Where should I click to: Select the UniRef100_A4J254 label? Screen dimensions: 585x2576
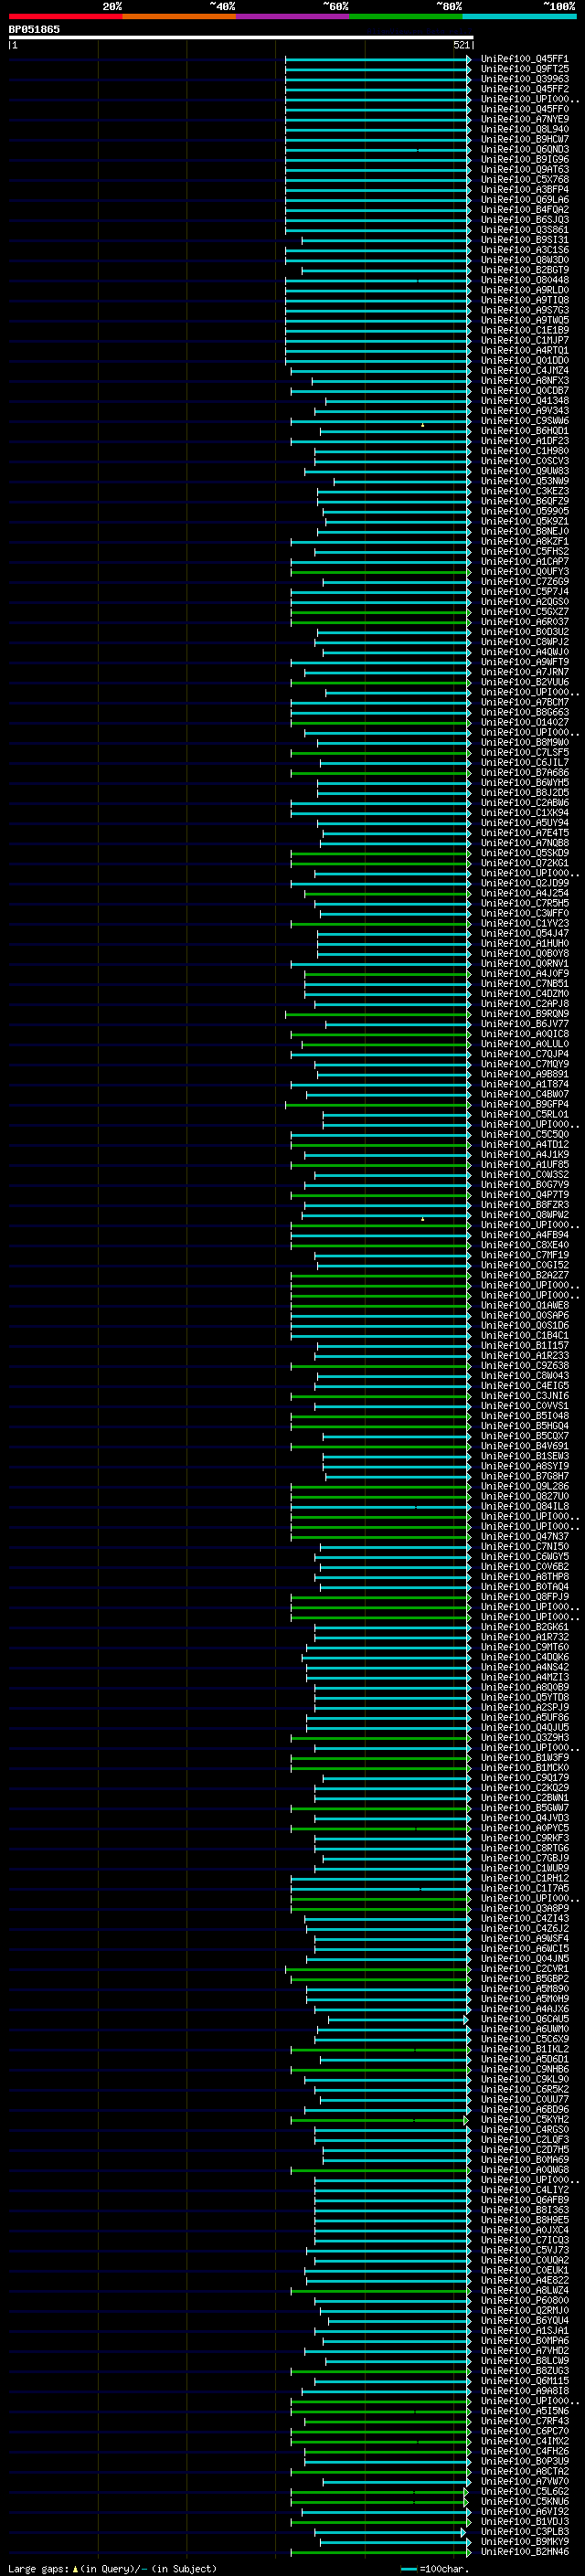click(524, 893)
